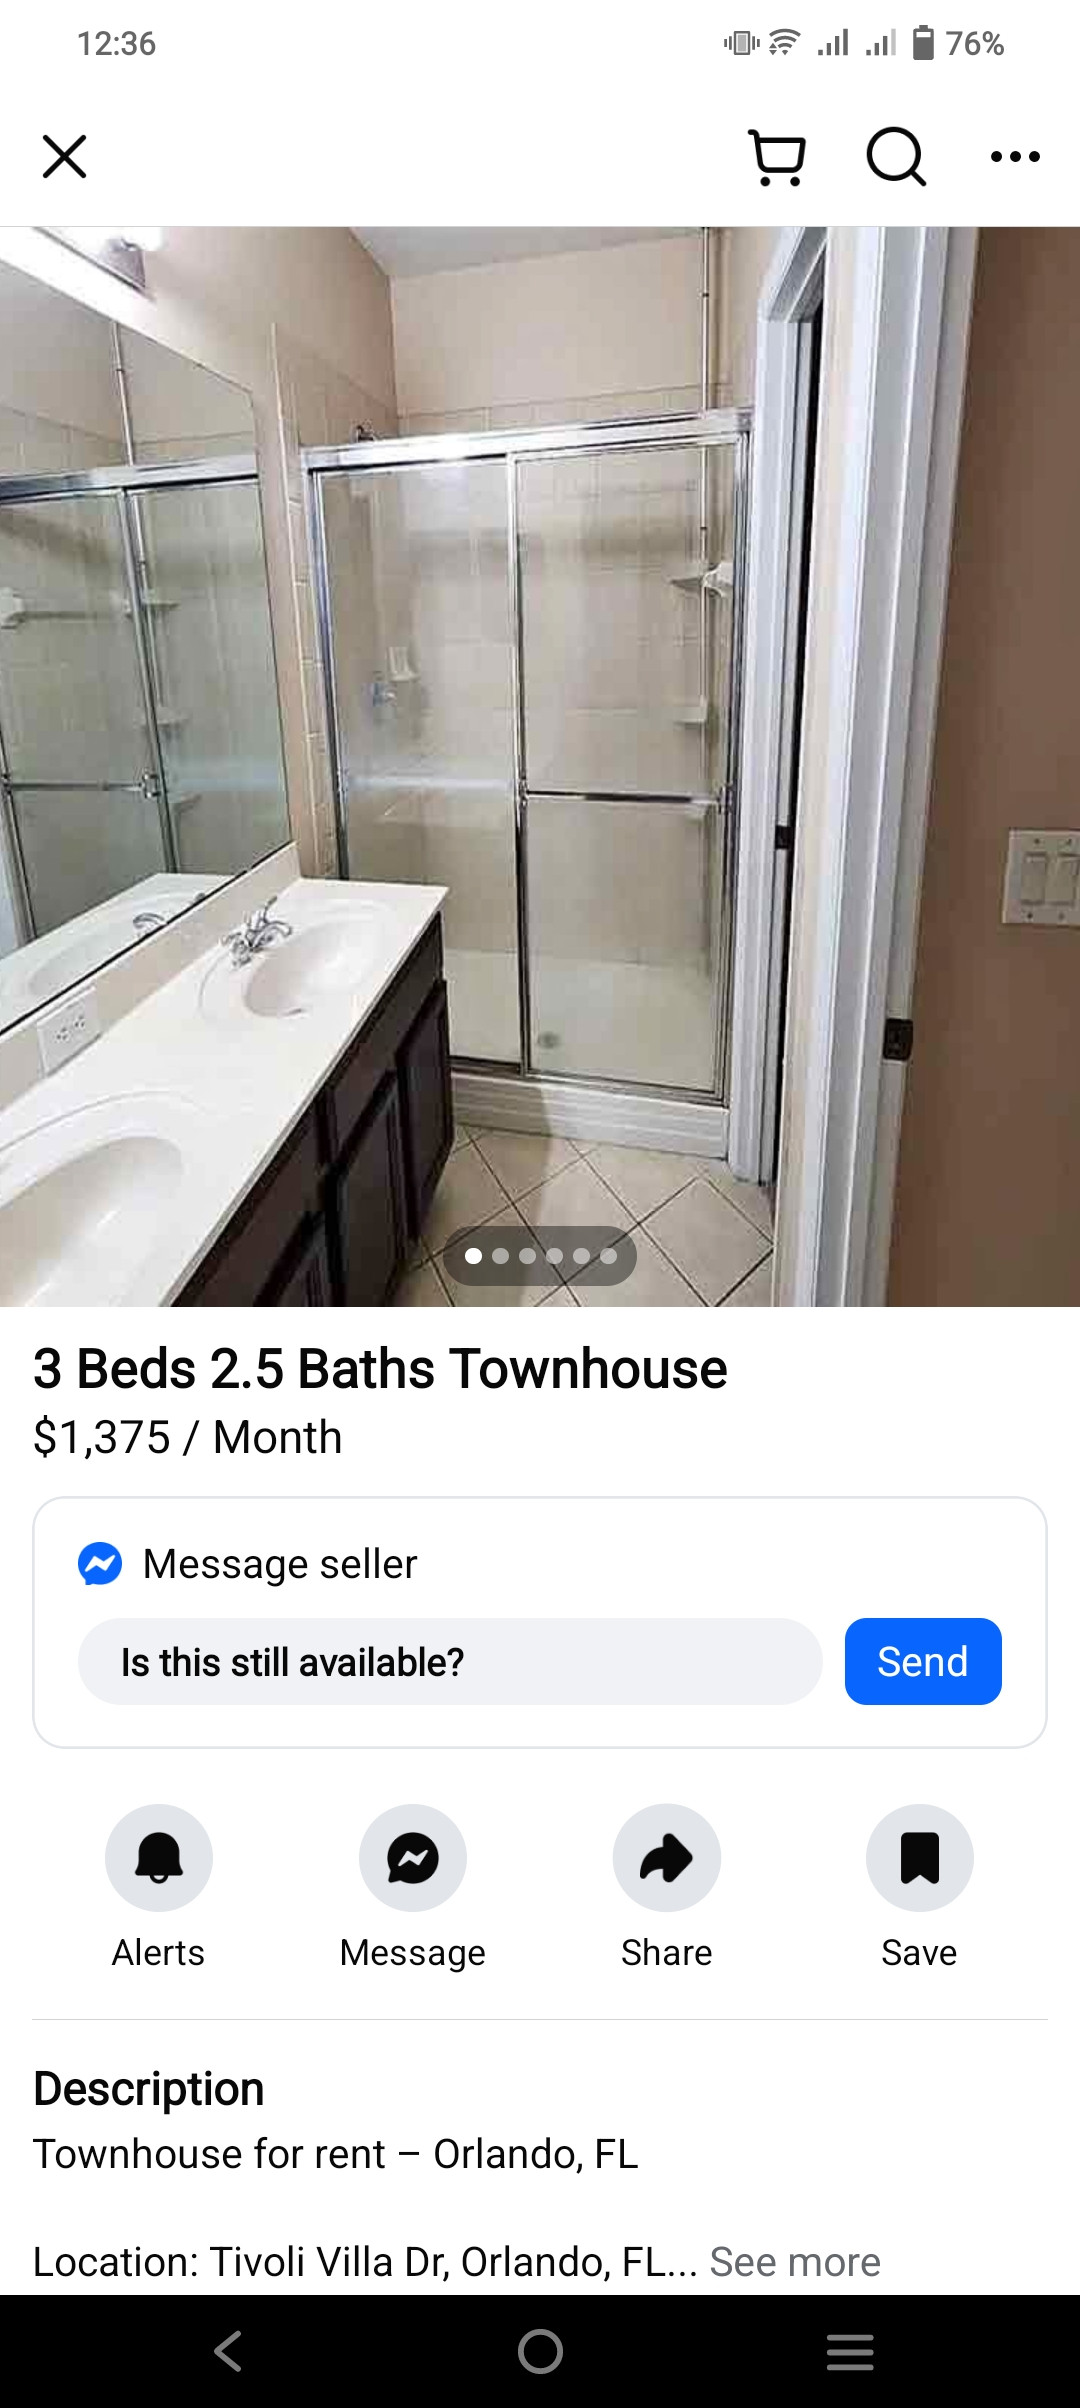
Task: Close the listing with the X icon
Action: click(x=65, y=157)
